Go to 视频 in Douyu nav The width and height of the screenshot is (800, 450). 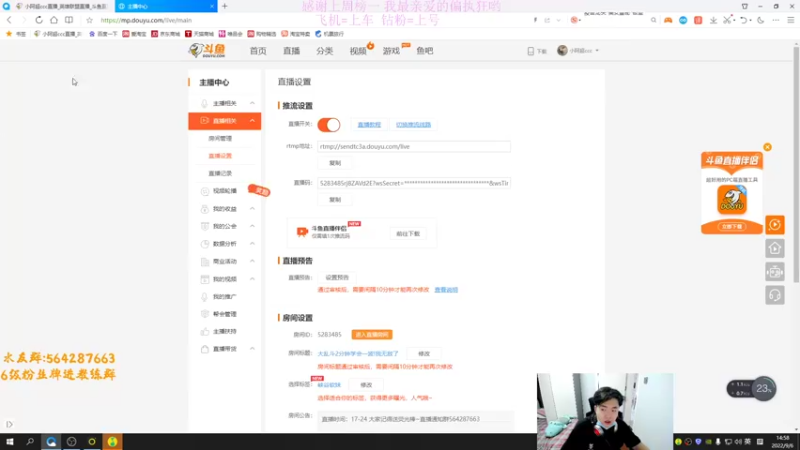[358, 51]
